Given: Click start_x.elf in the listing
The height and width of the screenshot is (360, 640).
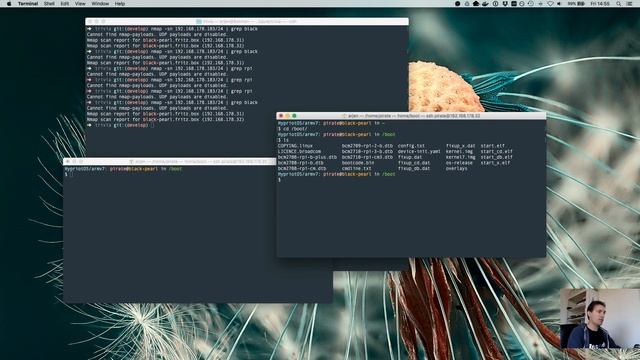Looking at the screenshot, I should [x=495, y=163].
